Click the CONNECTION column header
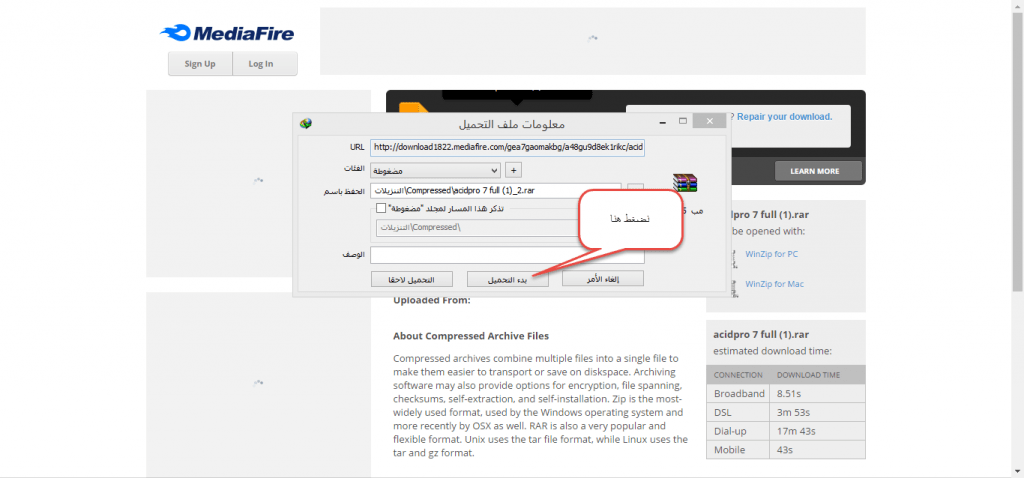This screenshot has width=1024, height=478. coord(738,375)
